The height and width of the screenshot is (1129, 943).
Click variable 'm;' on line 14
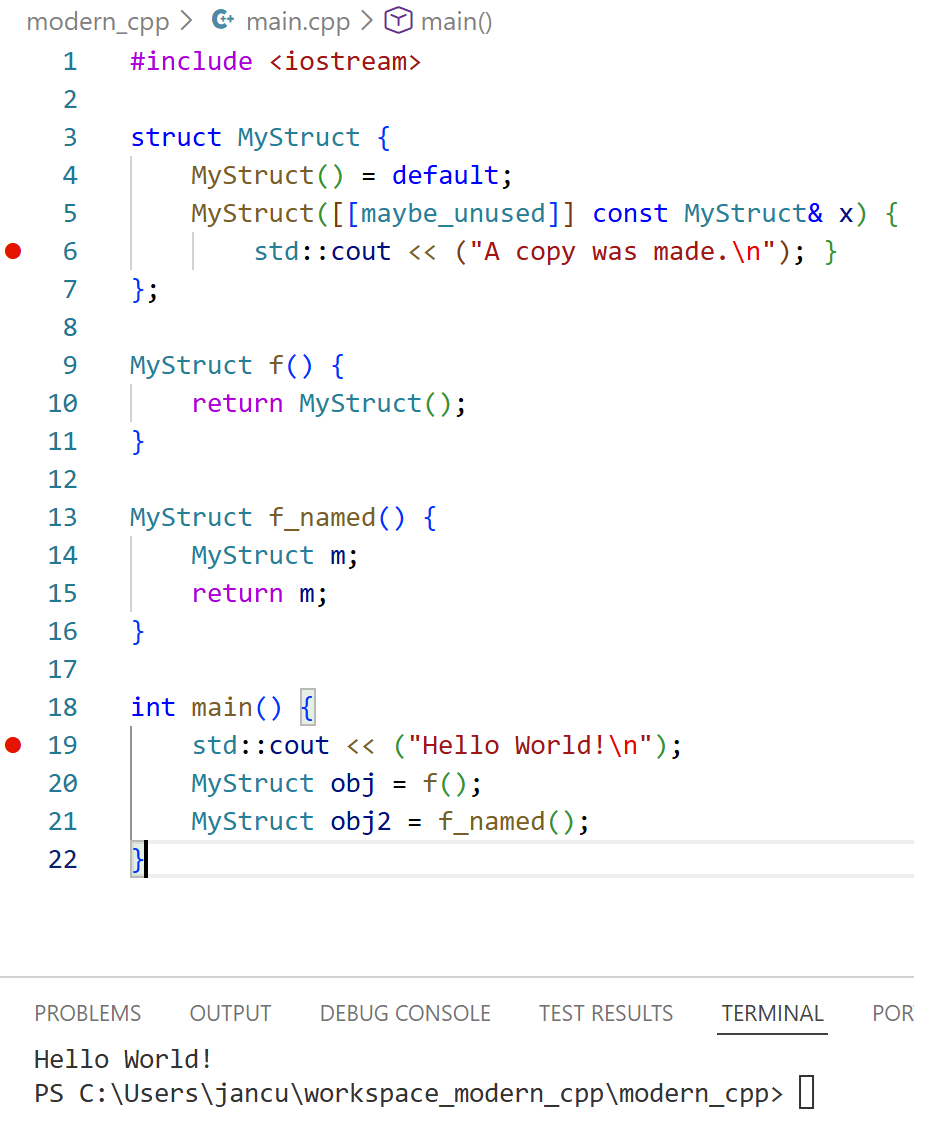[344, 556]
